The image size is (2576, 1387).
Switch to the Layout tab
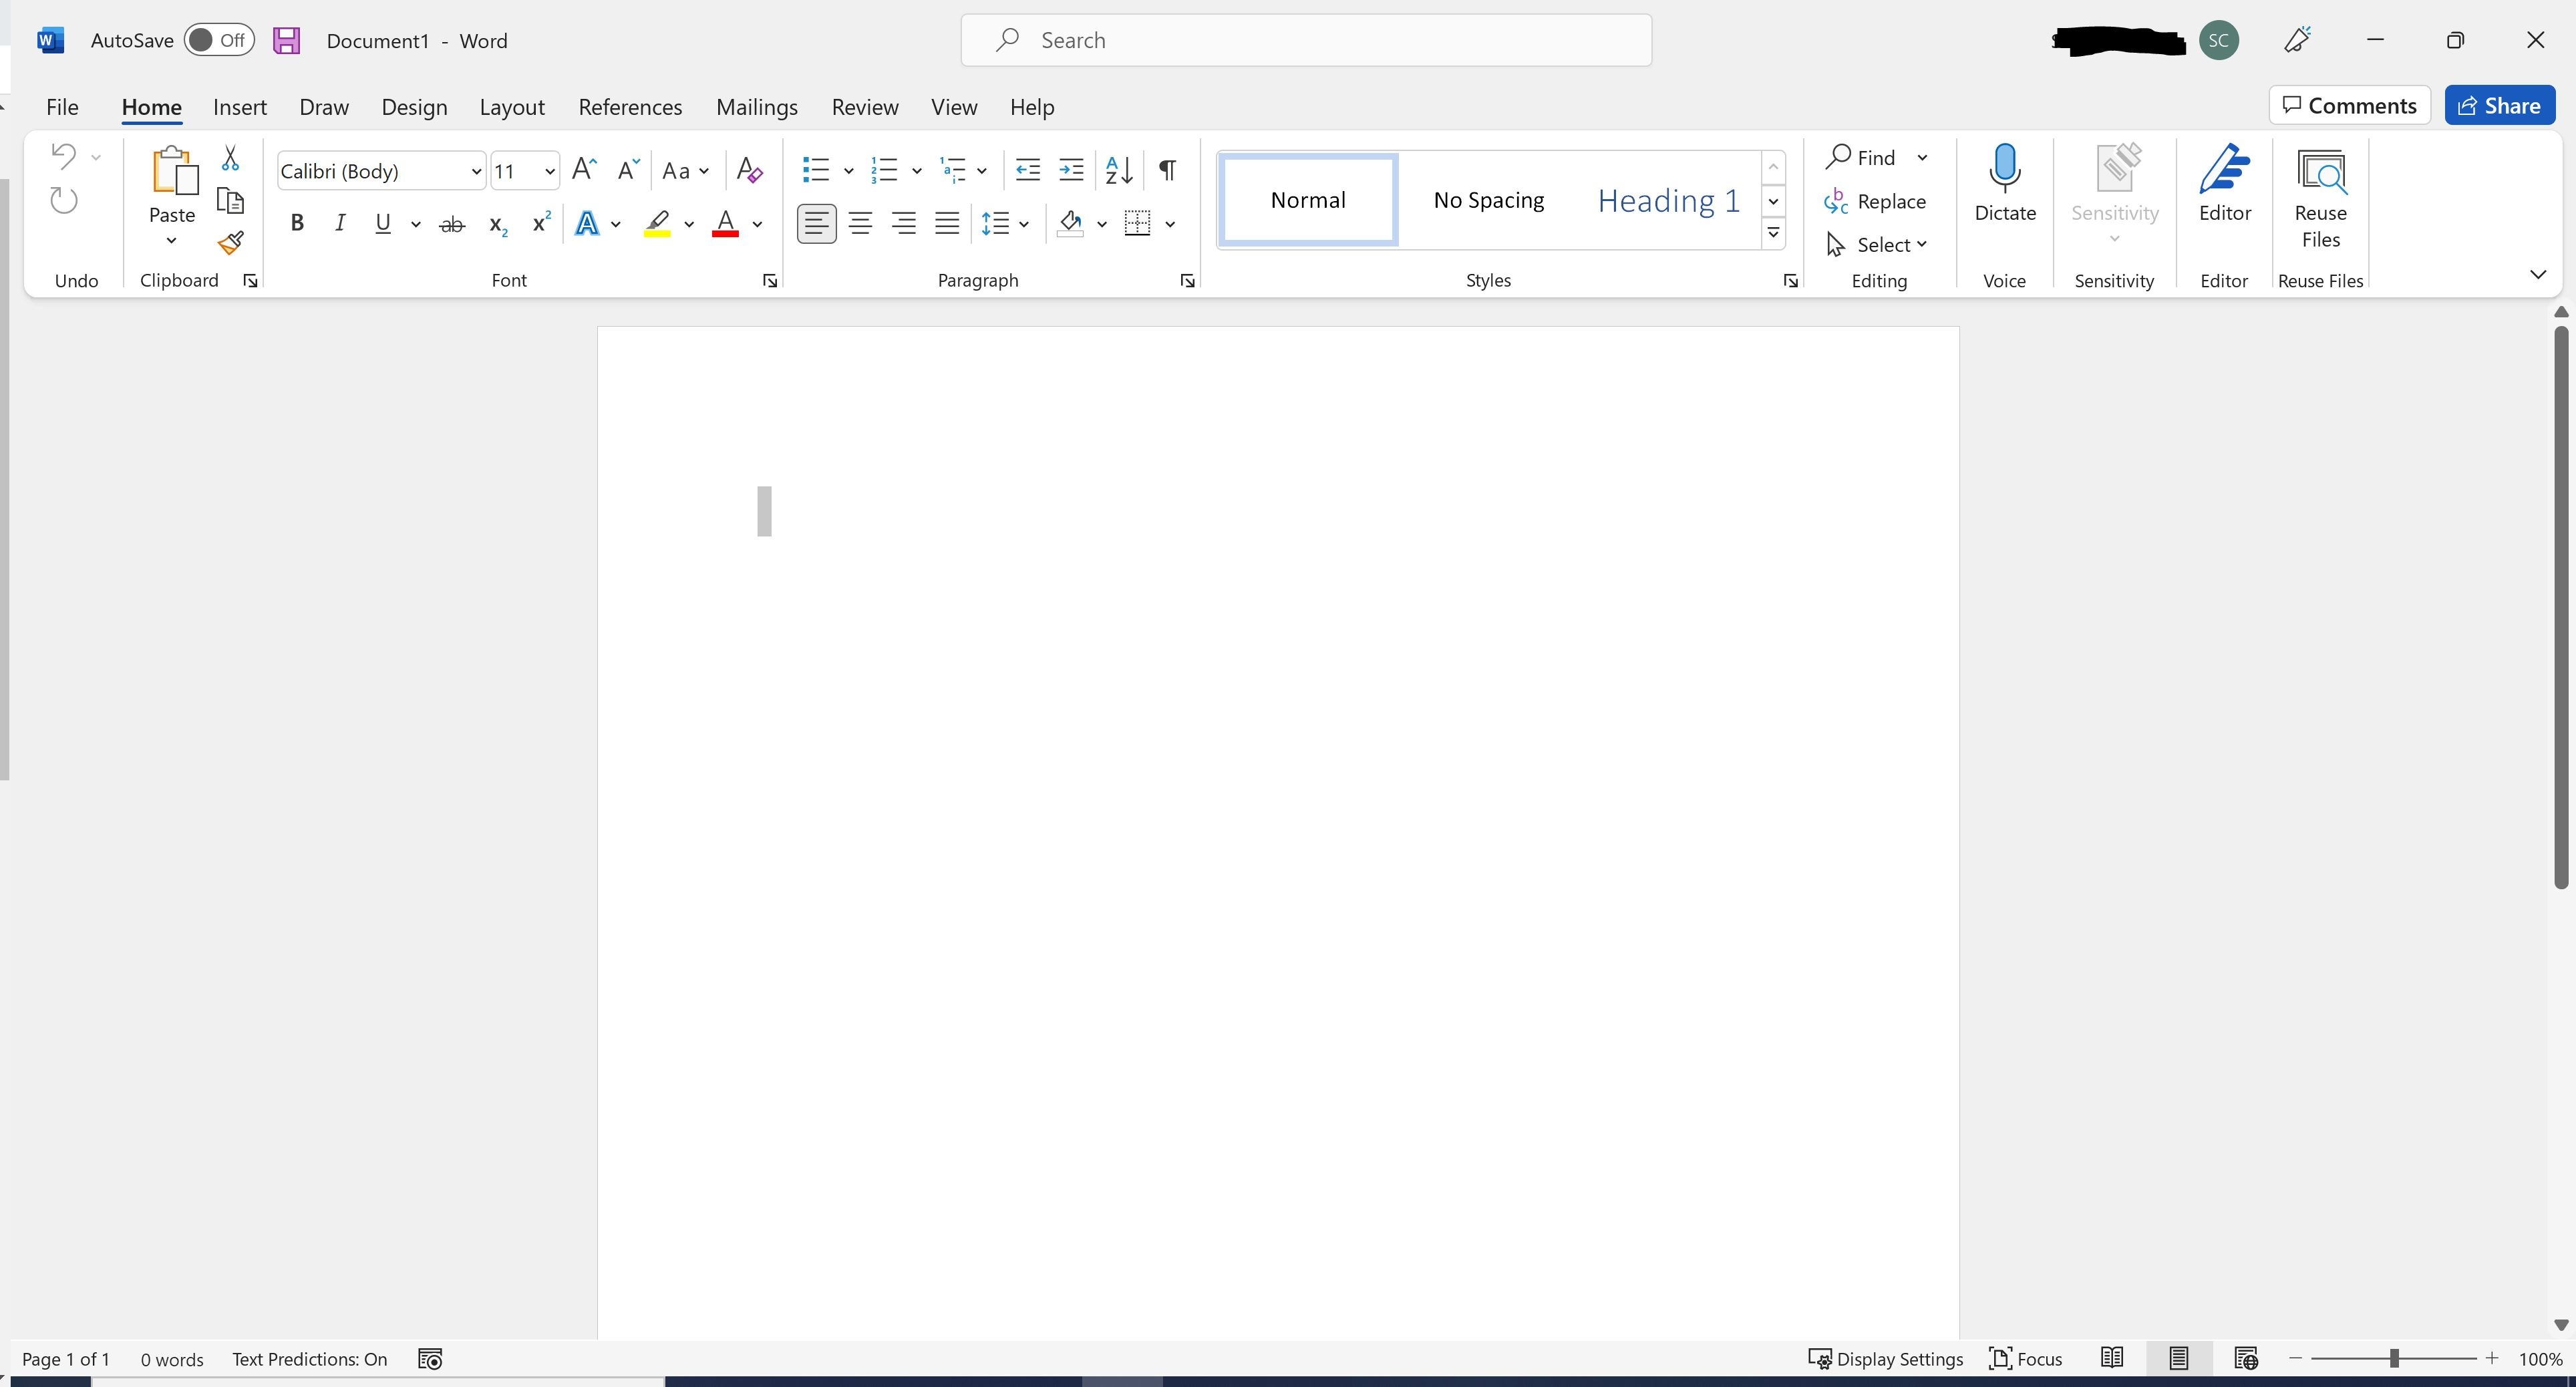pyautogui.click(x=512, y=107)
